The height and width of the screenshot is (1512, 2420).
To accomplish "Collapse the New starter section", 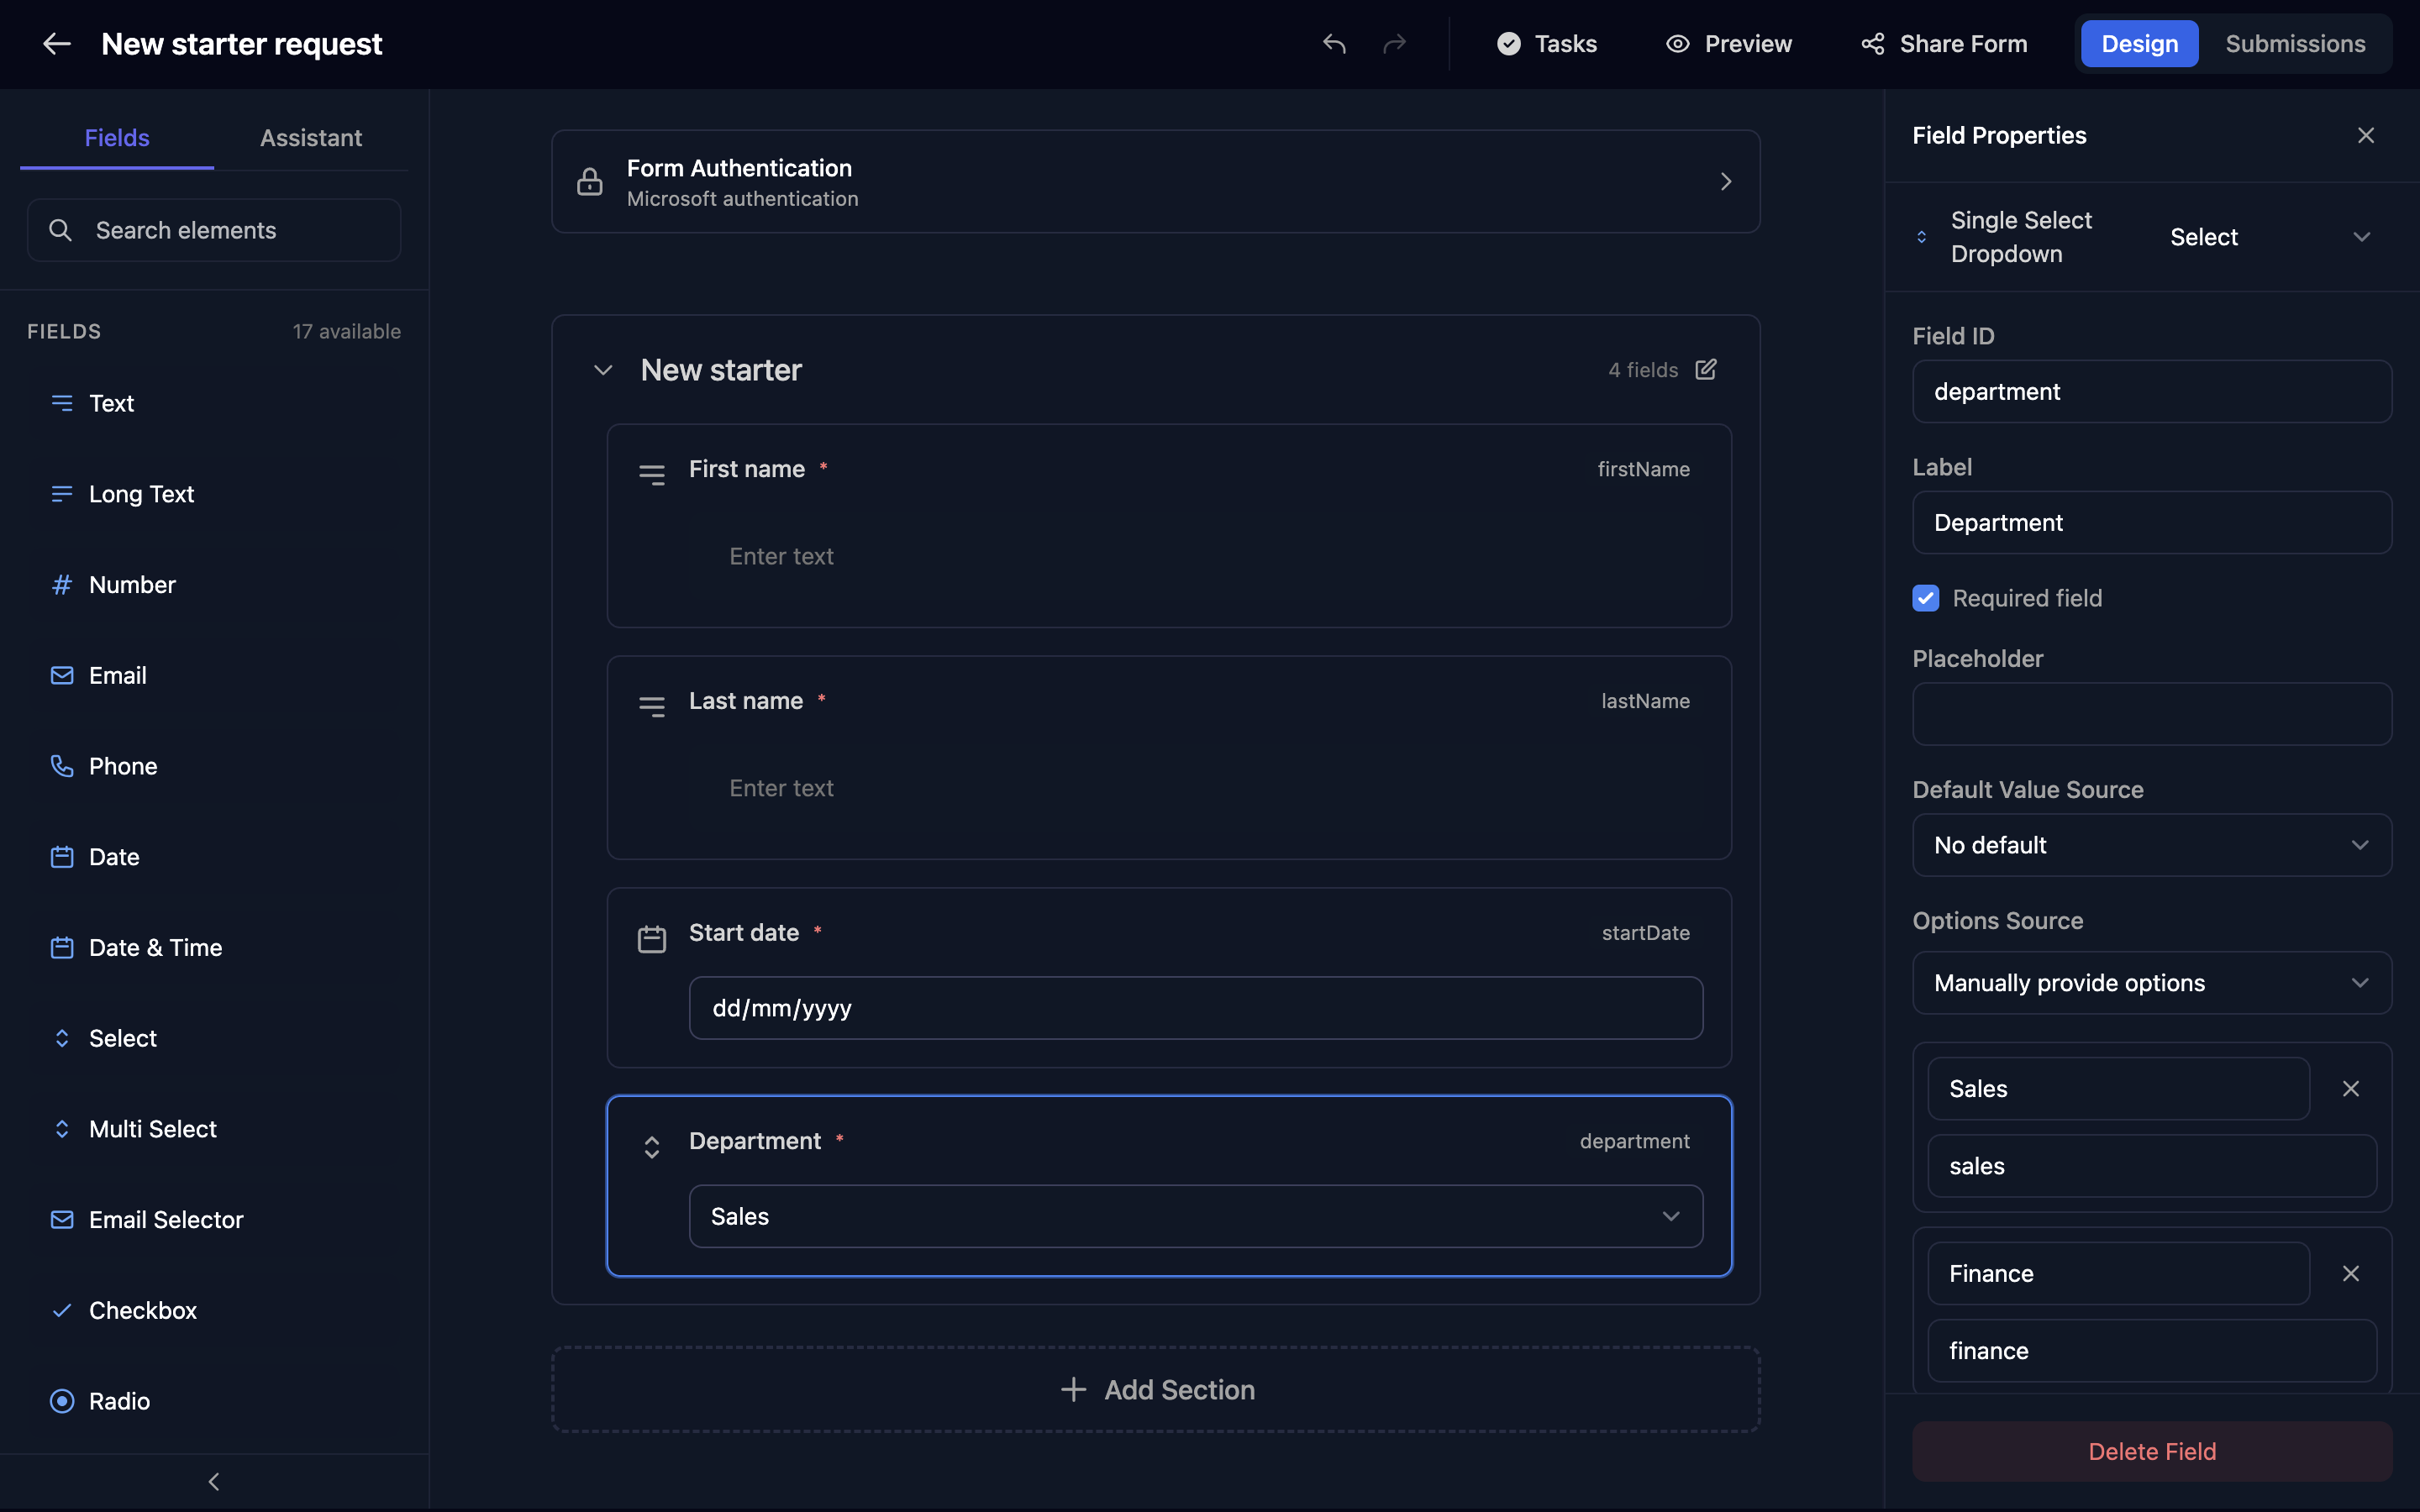I will click(603, 370).
